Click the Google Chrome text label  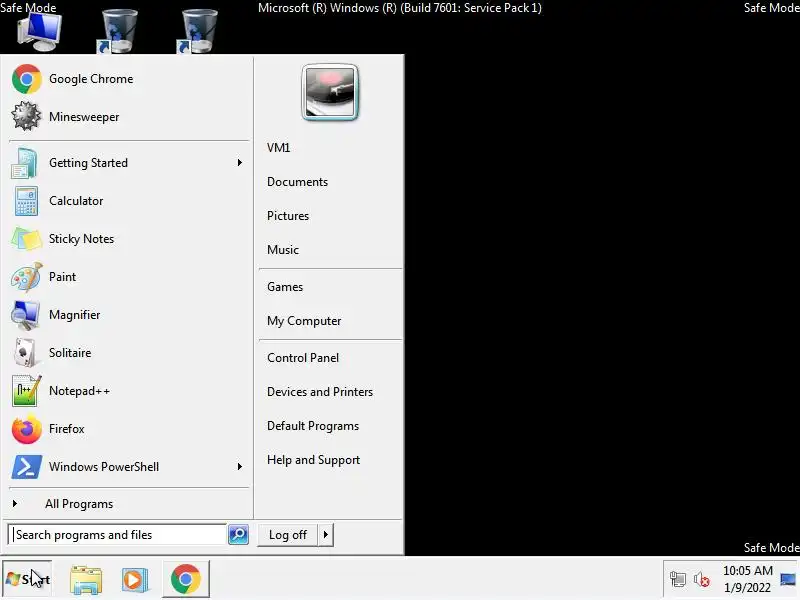pyautogui.click(x=91, y=79)
